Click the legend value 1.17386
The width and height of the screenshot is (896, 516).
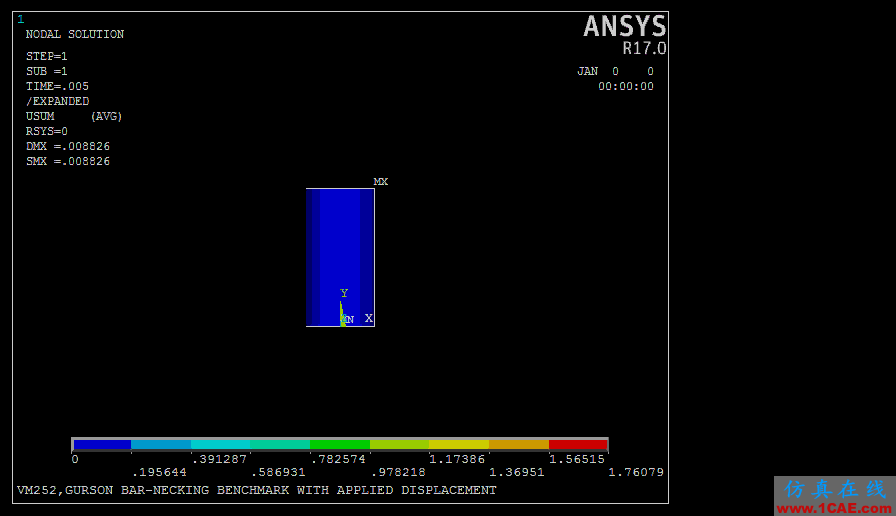(x=457, y=459)
